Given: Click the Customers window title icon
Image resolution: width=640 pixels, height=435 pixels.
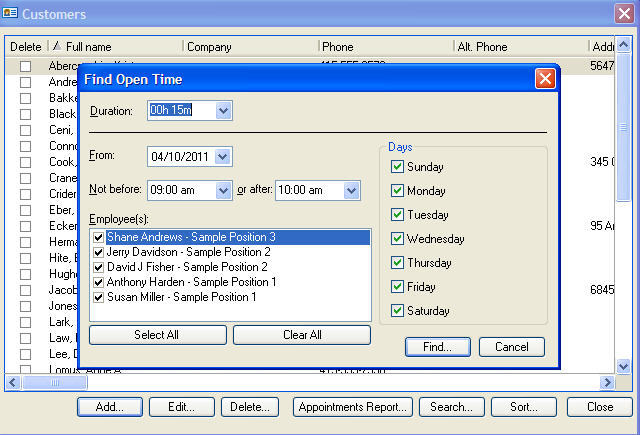Looking at the screenshot, I should [10, 13].
